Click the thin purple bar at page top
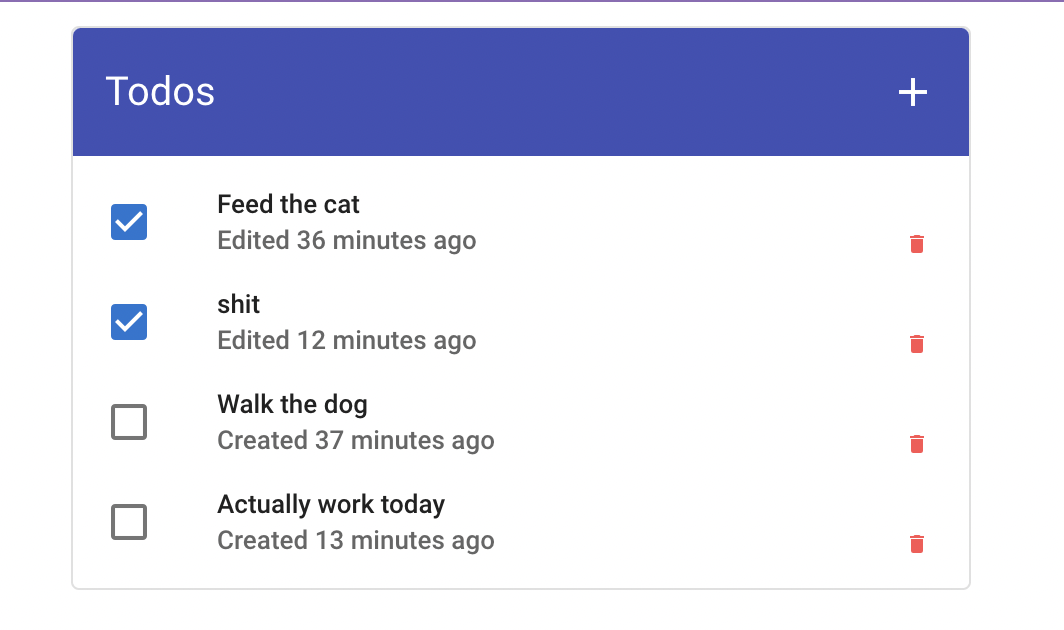This screenshot has height=630, width=1064. pyautogui.click(x=532, y=1)
